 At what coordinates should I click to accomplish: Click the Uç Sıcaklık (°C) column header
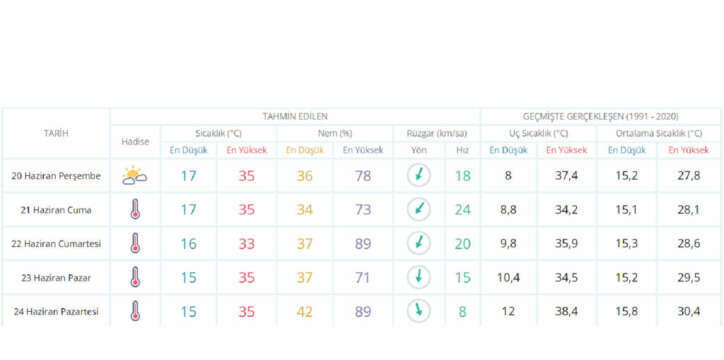538,133
